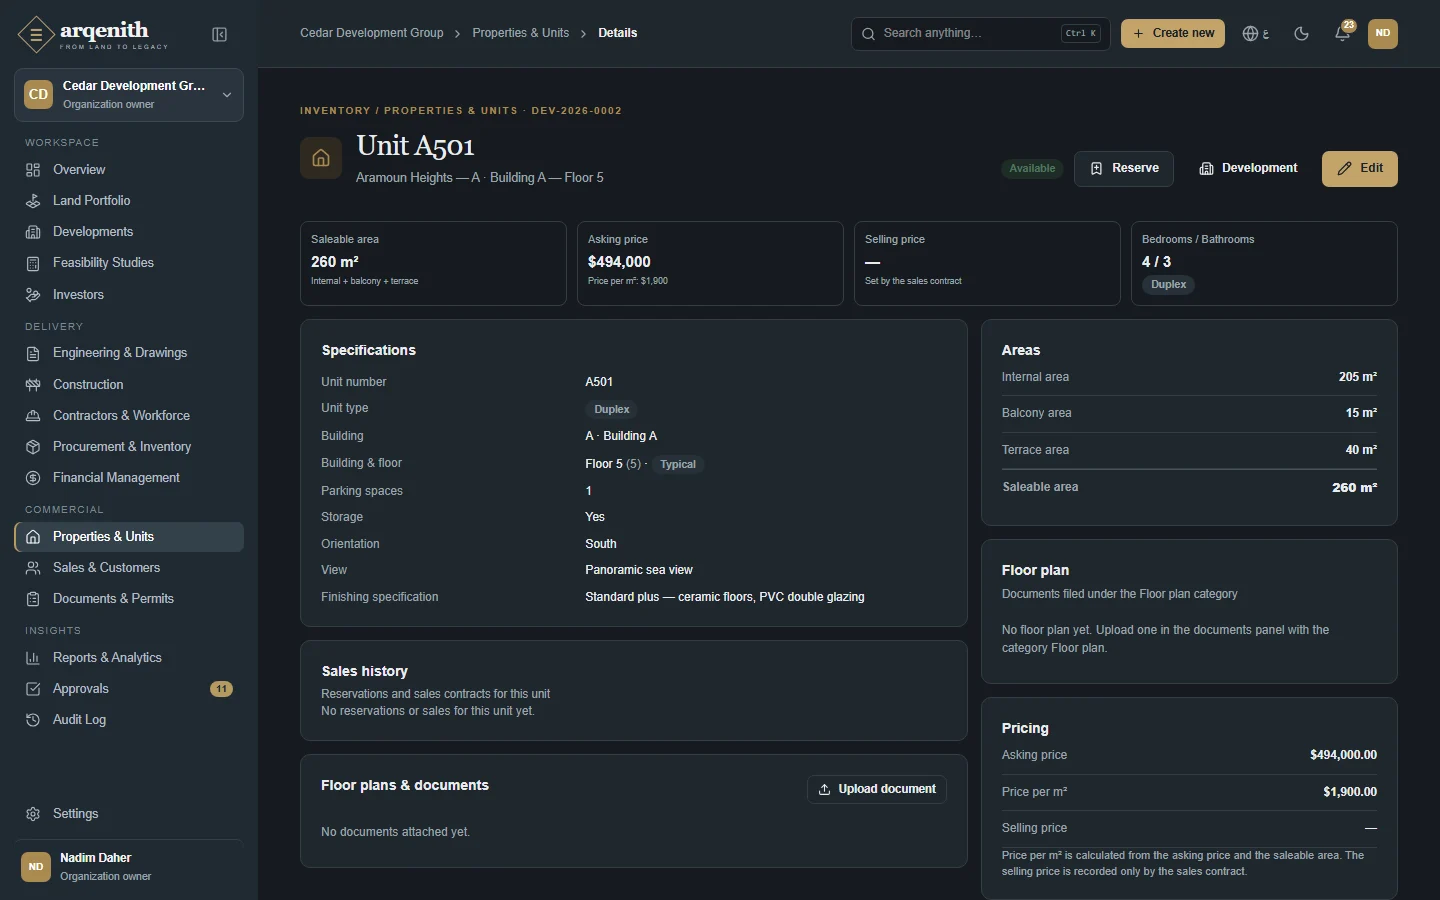The height and width of the screenshot is (900, 1440).
Task: Click the Investors sidebar icon
Action: (33, 295)
